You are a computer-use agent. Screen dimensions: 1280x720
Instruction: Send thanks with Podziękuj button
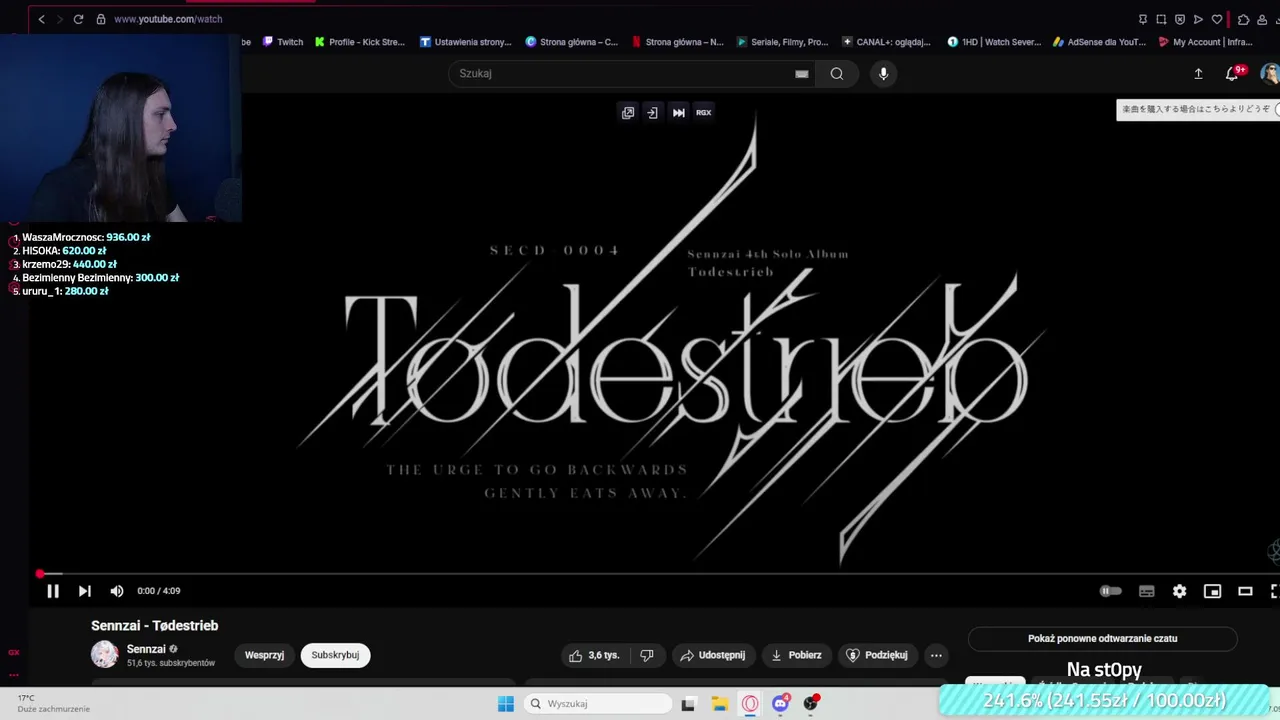[877, 655]
